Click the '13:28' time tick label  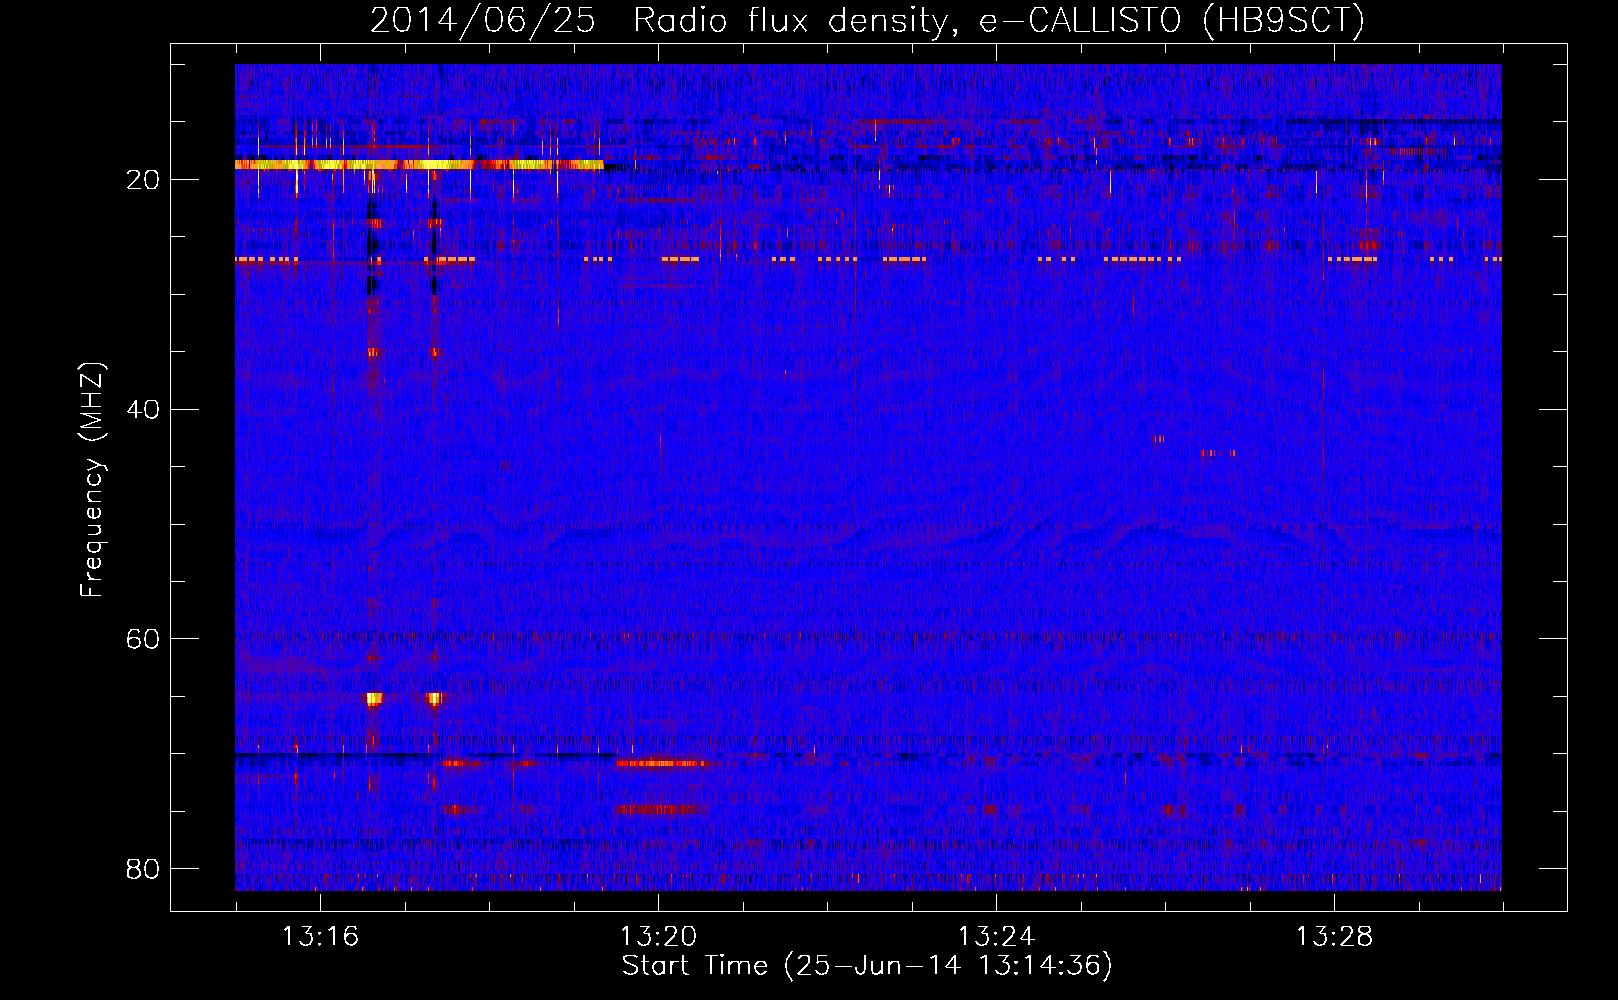[1334, 937]
